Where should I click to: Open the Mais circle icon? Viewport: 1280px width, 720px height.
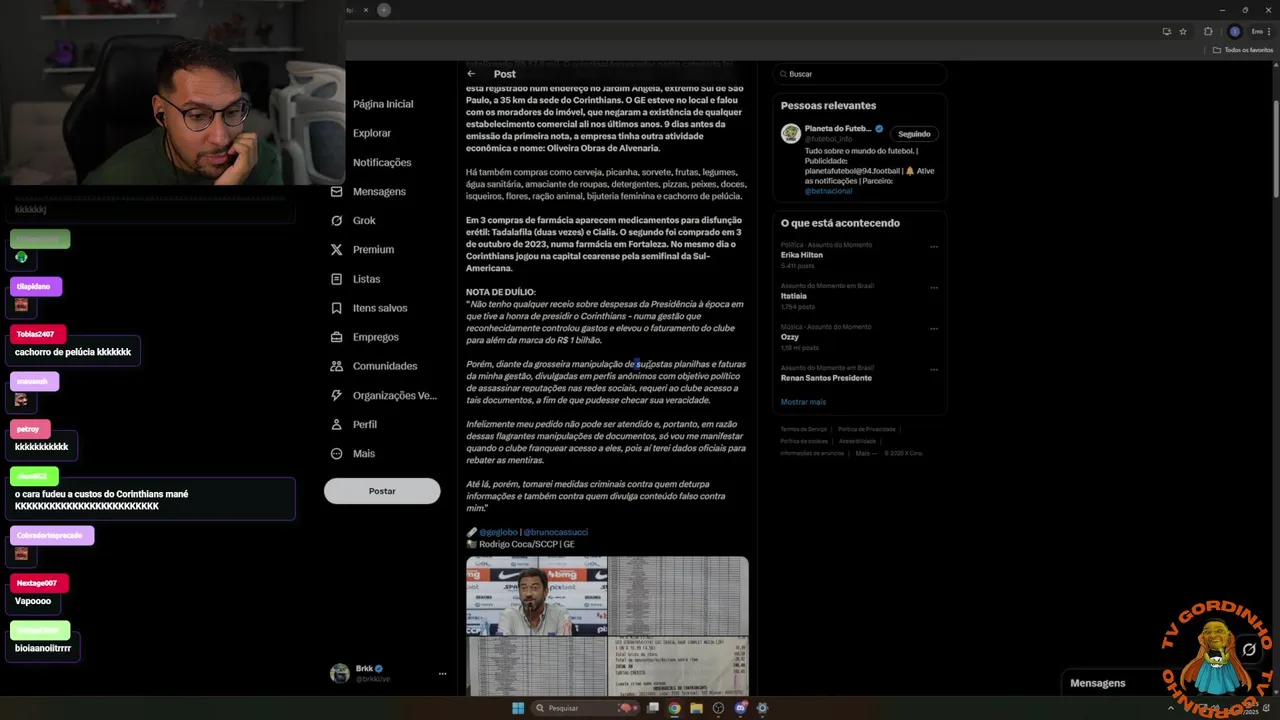[336, 453]
